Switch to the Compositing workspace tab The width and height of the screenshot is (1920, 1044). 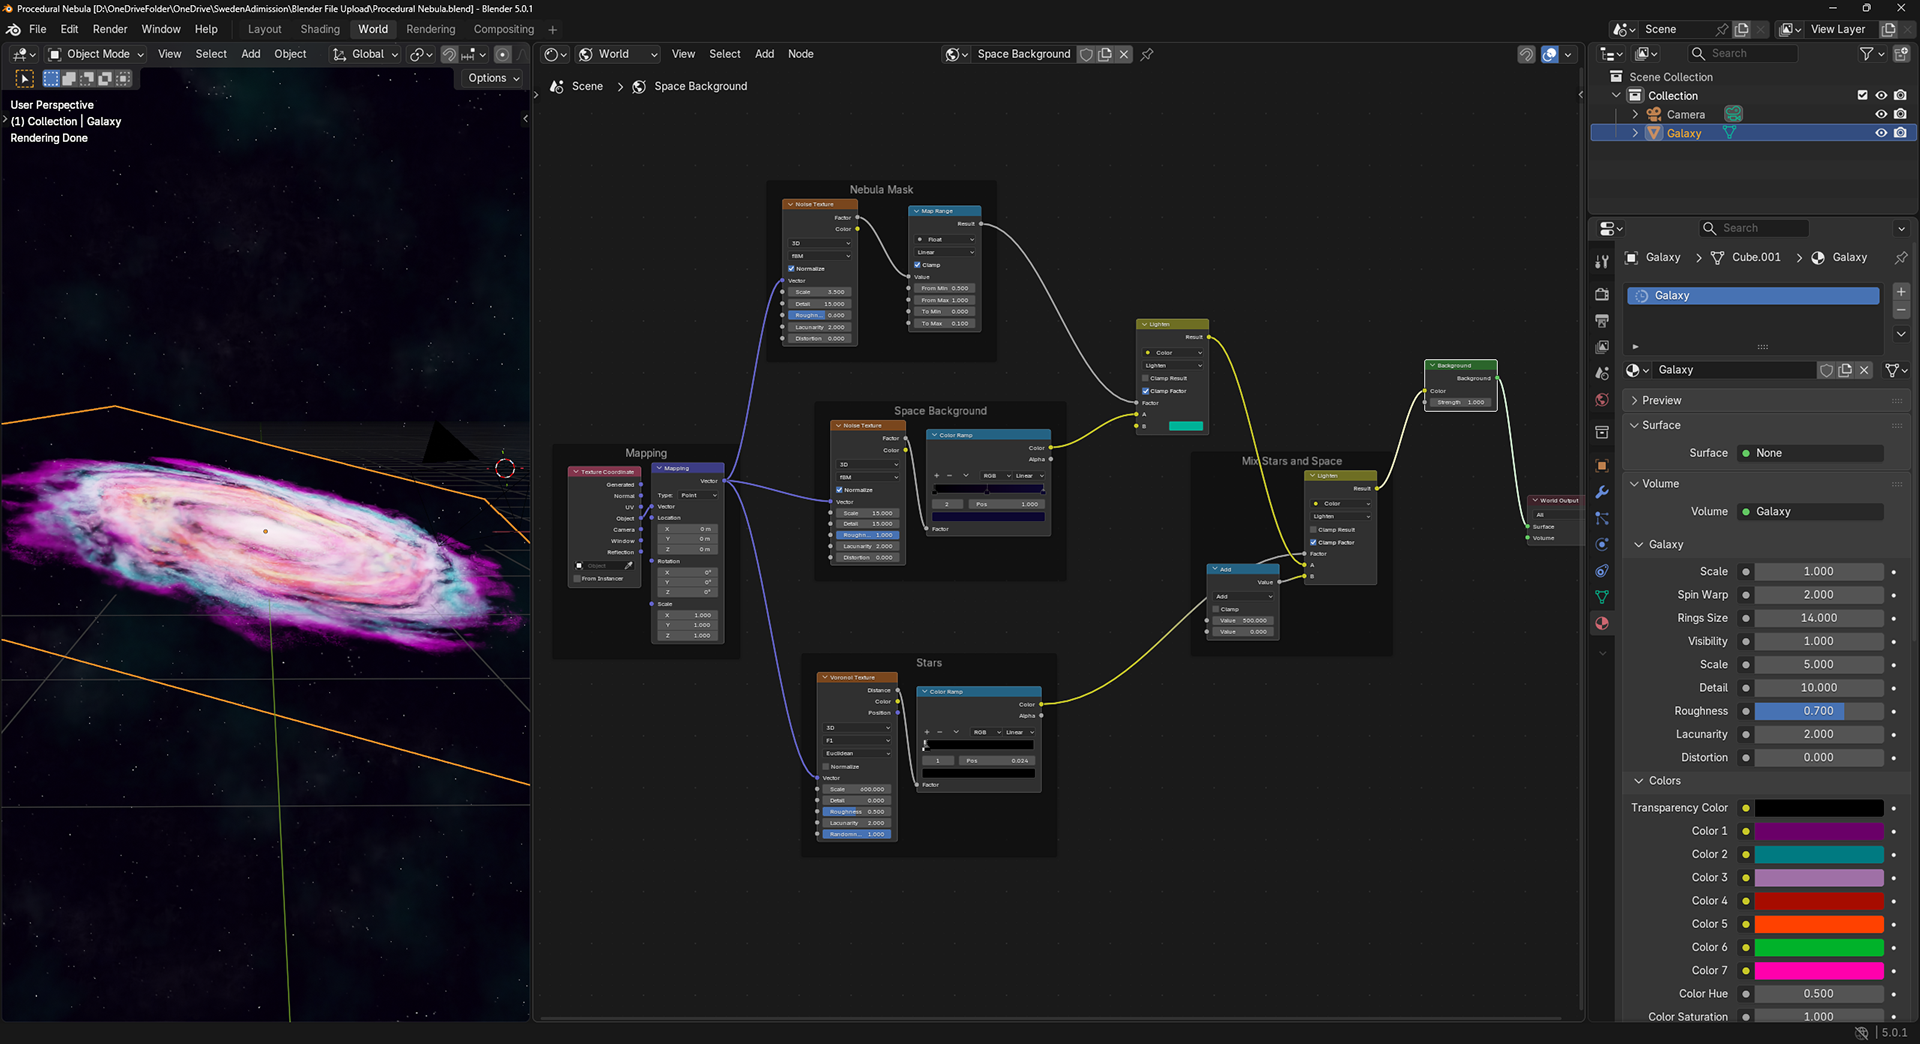tap(503, 29)
